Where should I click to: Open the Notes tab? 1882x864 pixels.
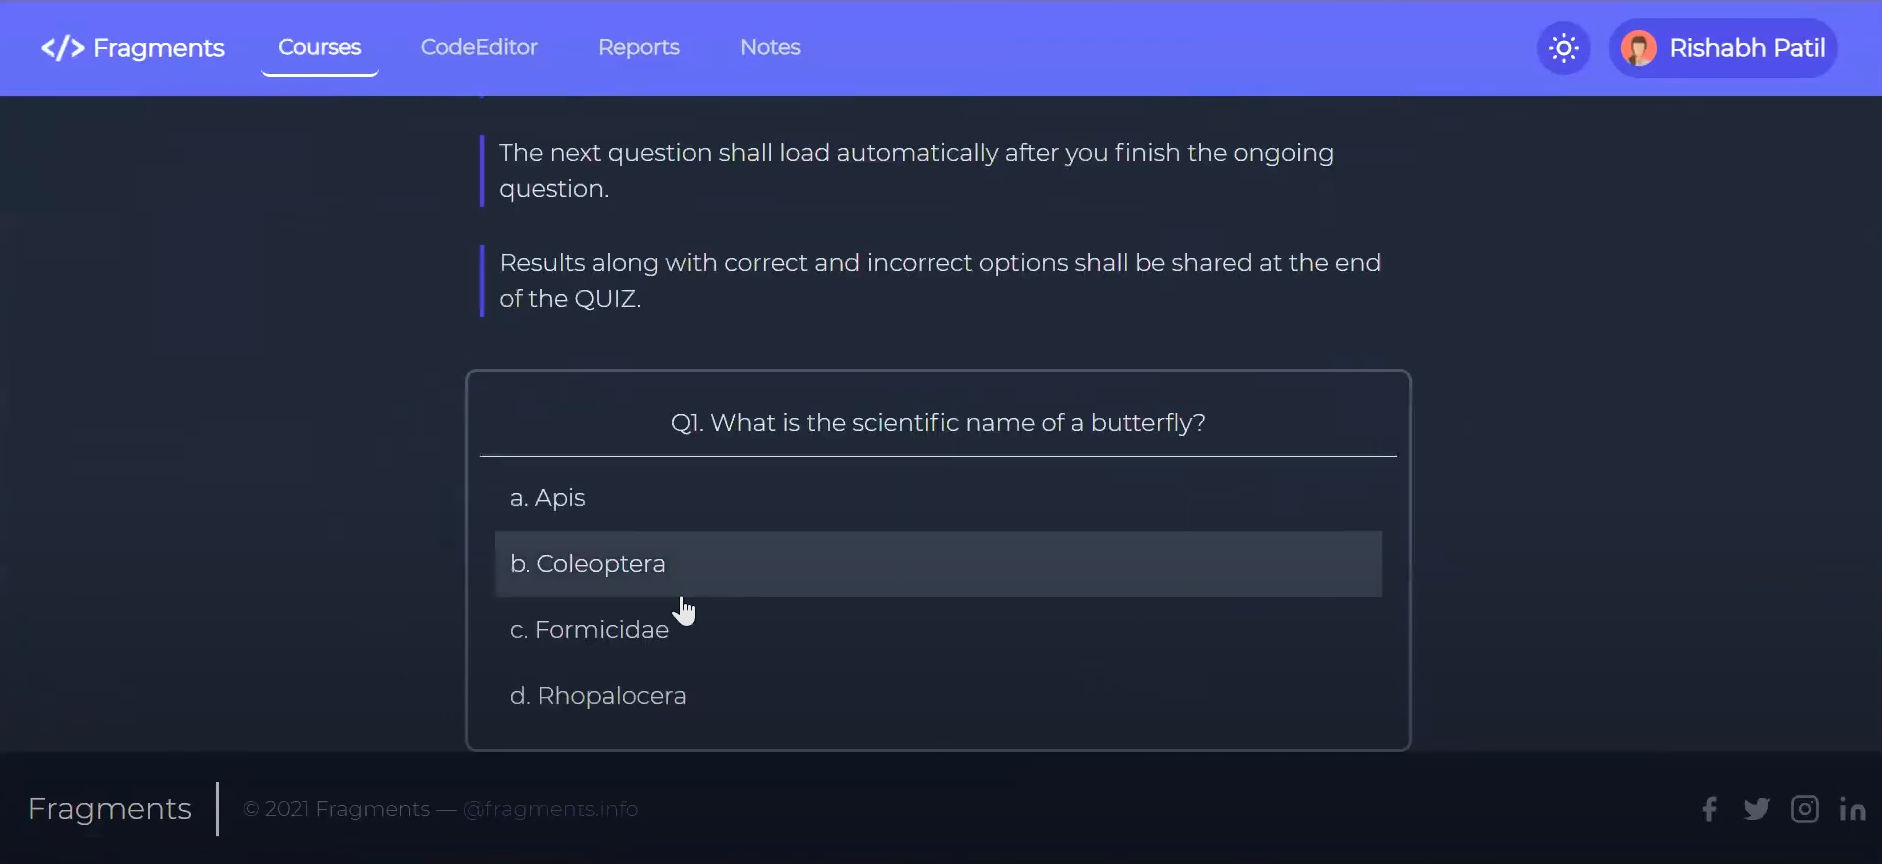point(770,47)
